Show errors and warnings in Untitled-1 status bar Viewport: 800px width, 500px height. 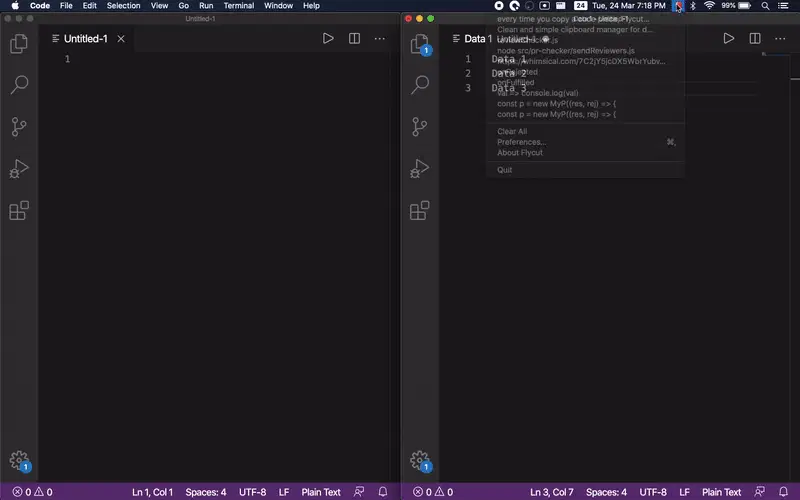[x=32, y=492]
